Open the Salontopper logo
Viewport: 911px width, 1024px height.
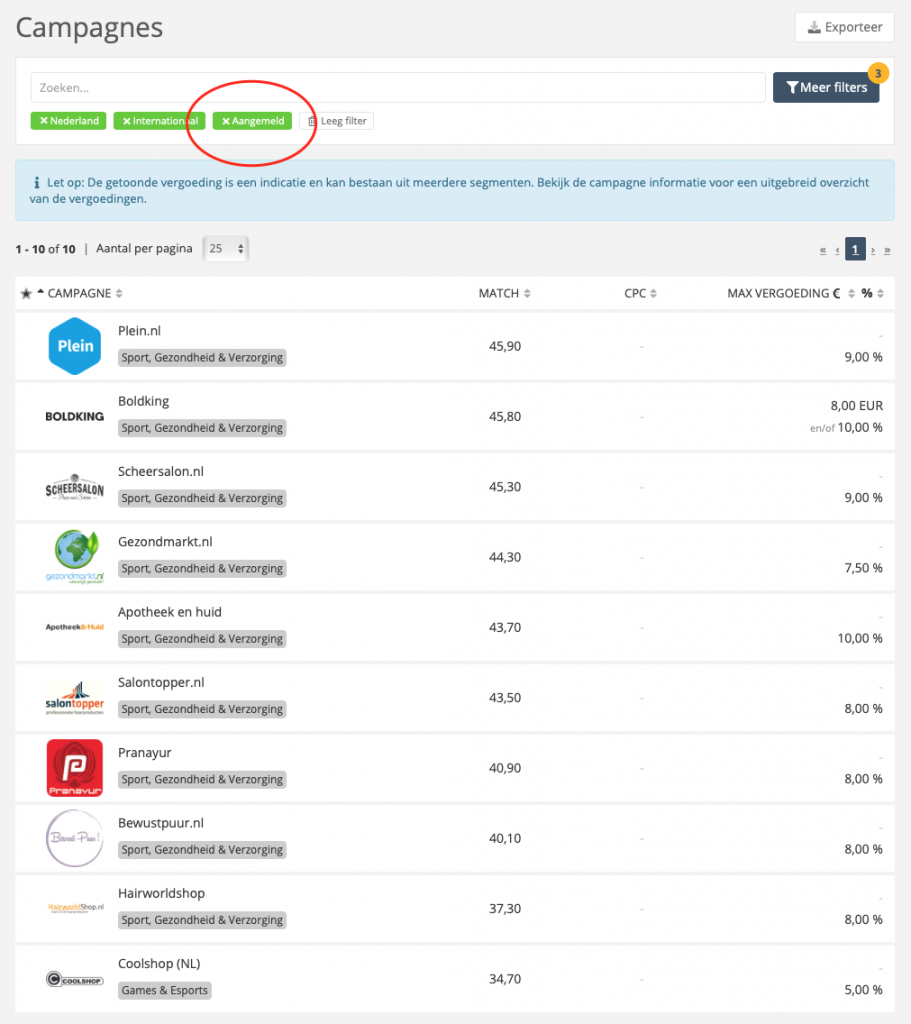click(74, 698)
